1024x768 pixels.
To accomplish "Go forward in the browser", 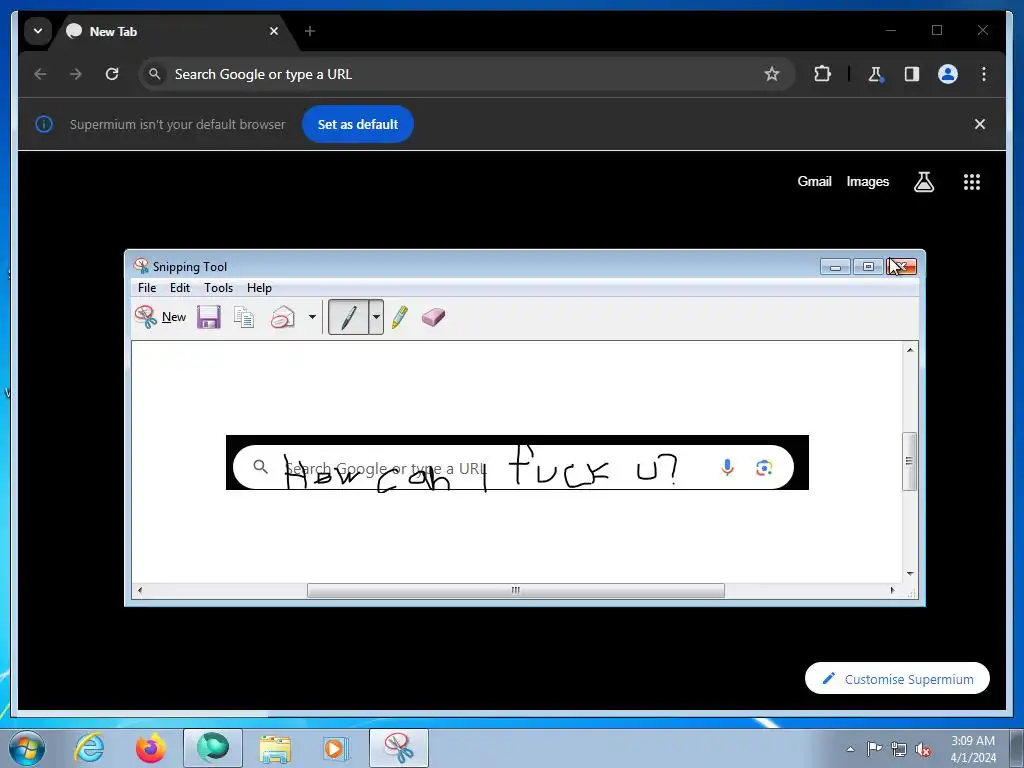I will click(x=76, y=74).
